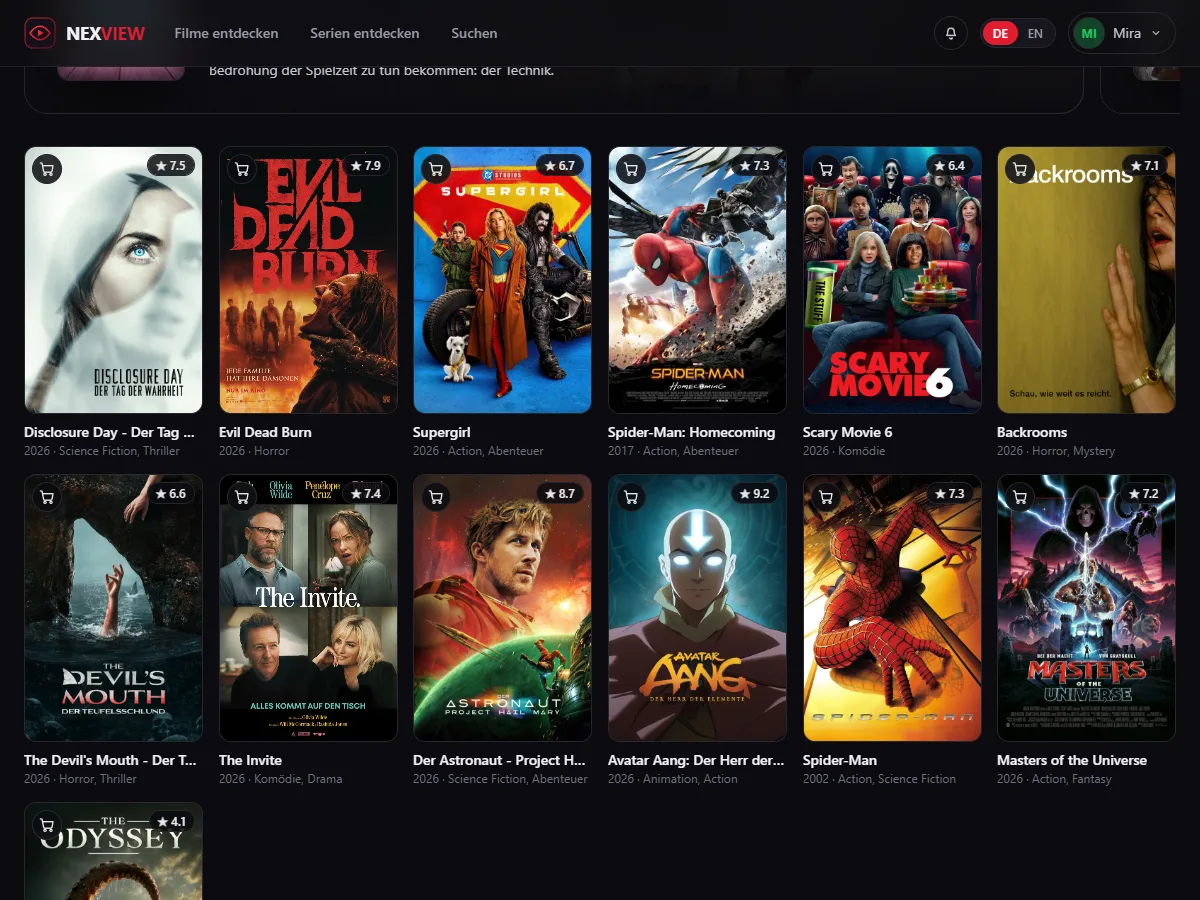Image resolution: width=1200 pixels, height=900 pixels.
Task: Open Backrooms title link
Action: click(1032, 432)
